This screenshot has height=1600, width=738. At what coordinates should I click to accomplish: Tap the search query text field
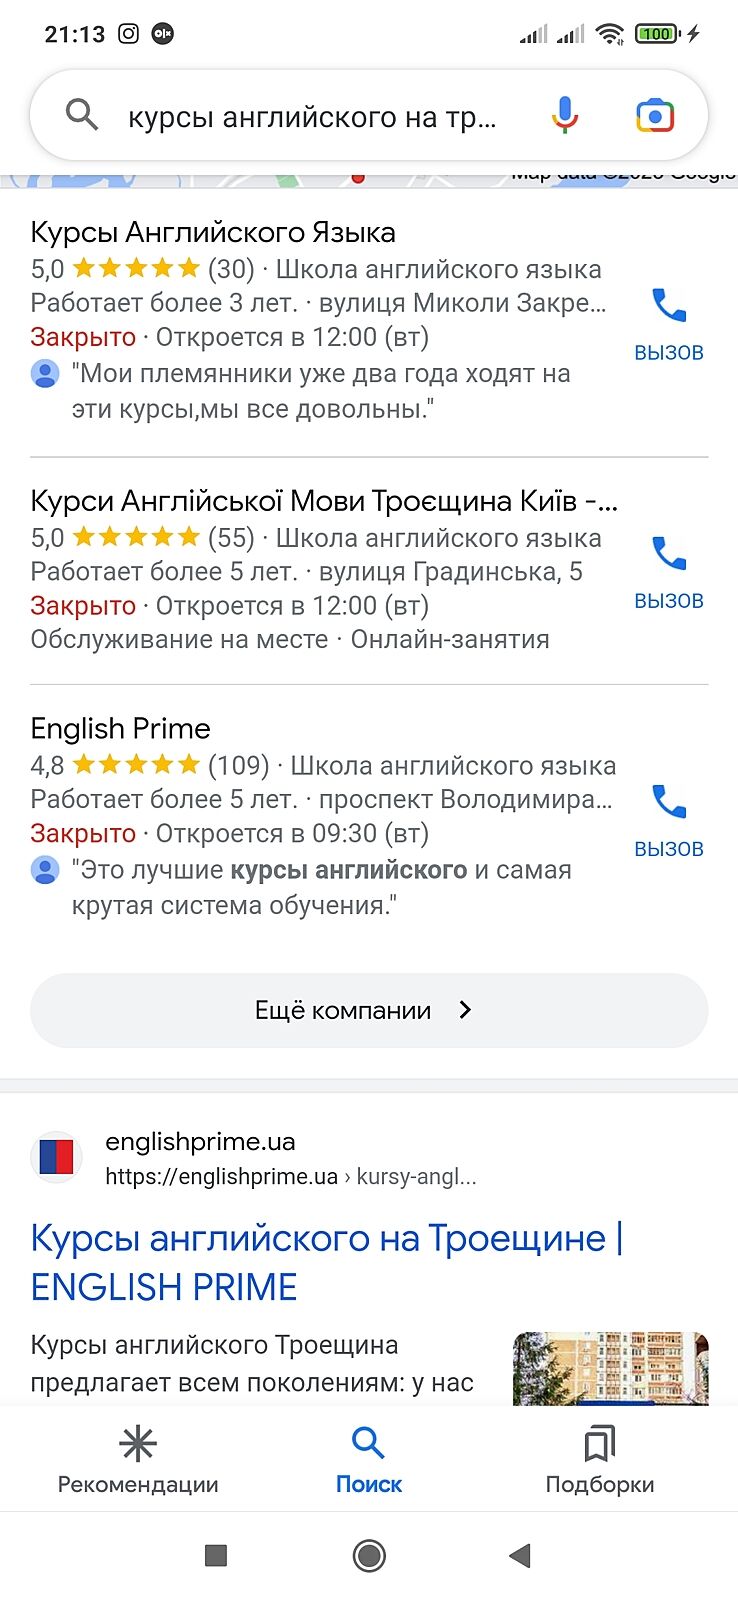(x=312, y=117)
